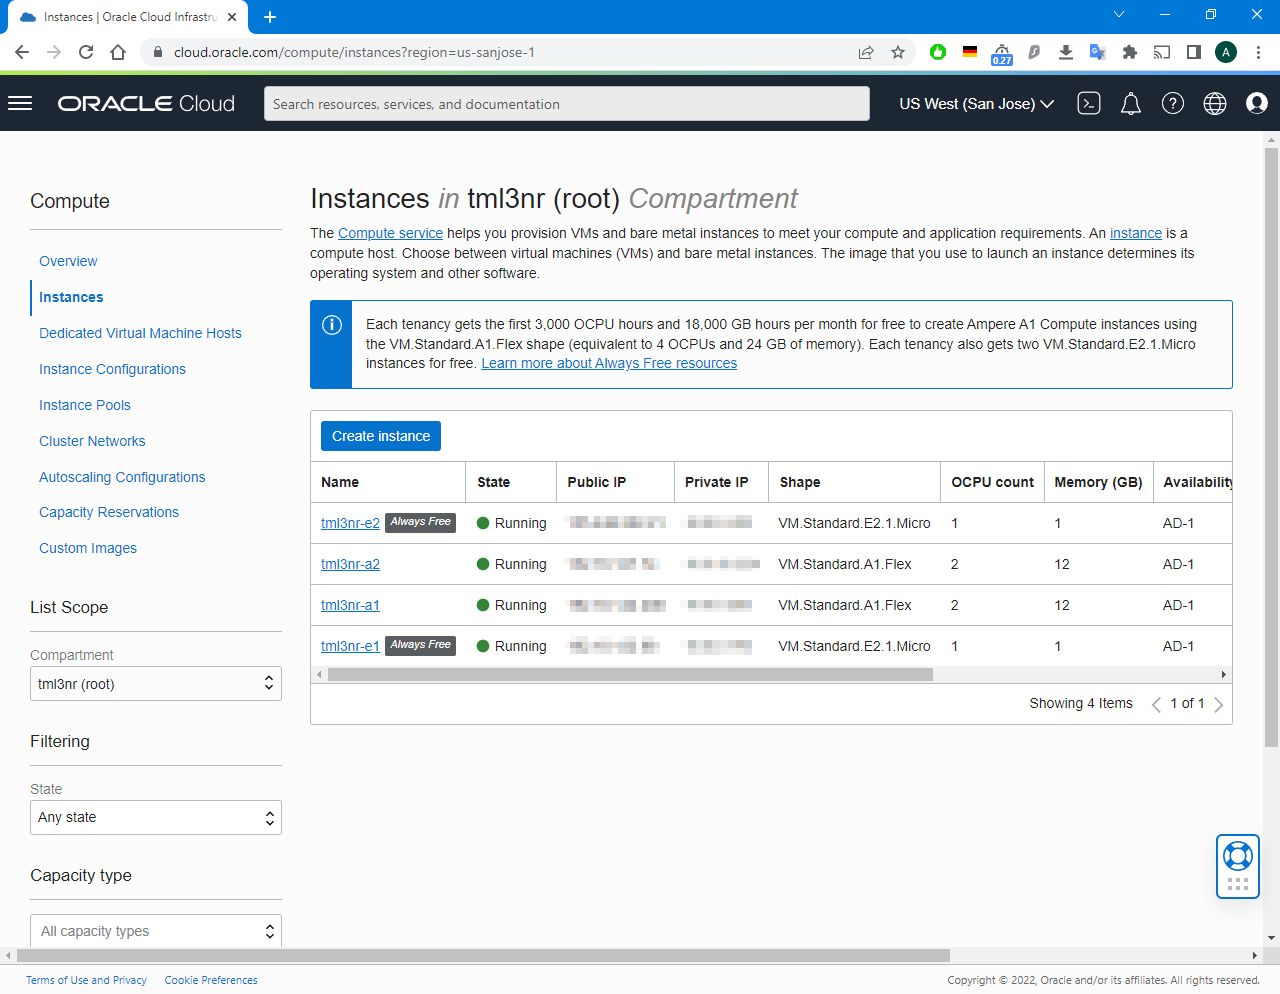Screen dimensions: 1280x994
Task: Open the tml3nr-a2 instance link
Action: pyautogui.click(x=350, y=564)
